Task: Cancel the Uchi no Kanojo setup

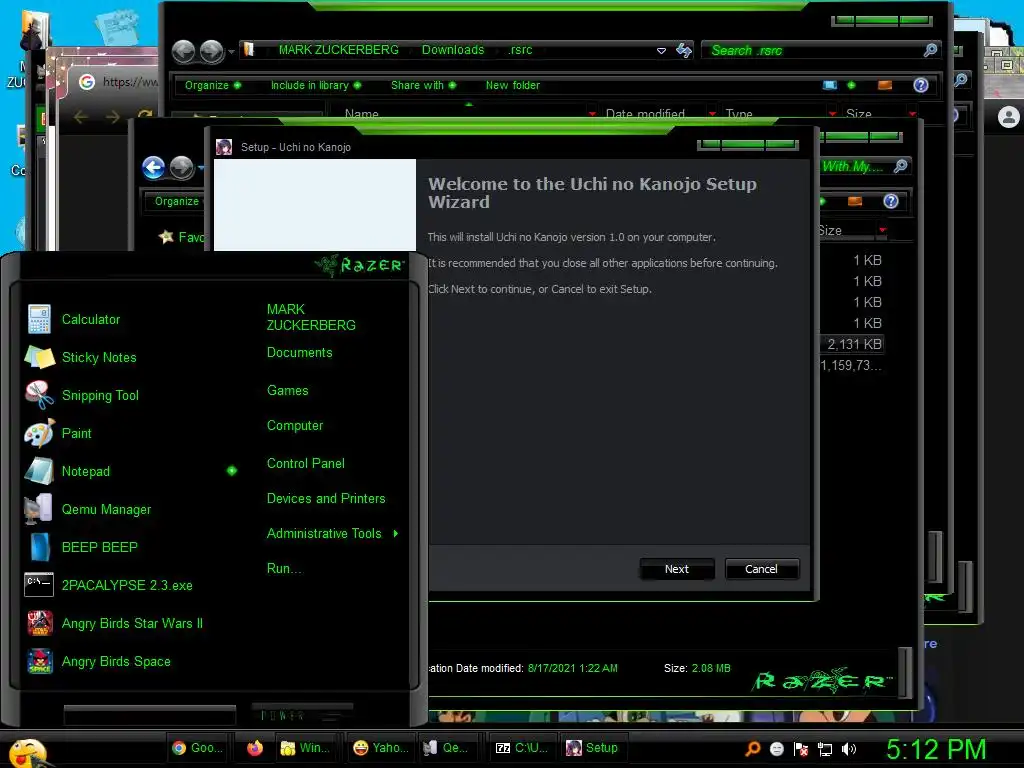Action: pos(761,569)
